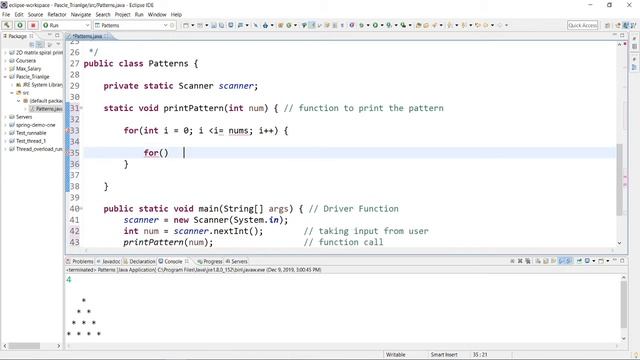Switch to the Javadoc tab
This screenshot has width=640, height=360.
click(x=109, y=261)
